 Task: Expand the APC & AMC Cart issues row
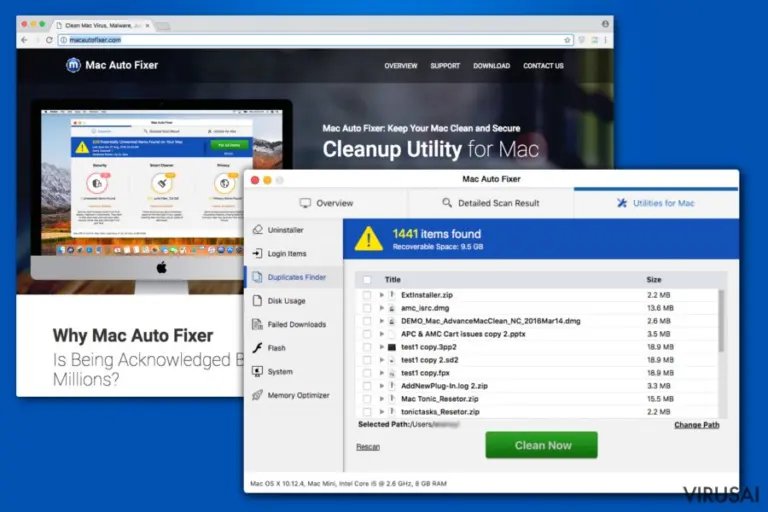(382, 334)
